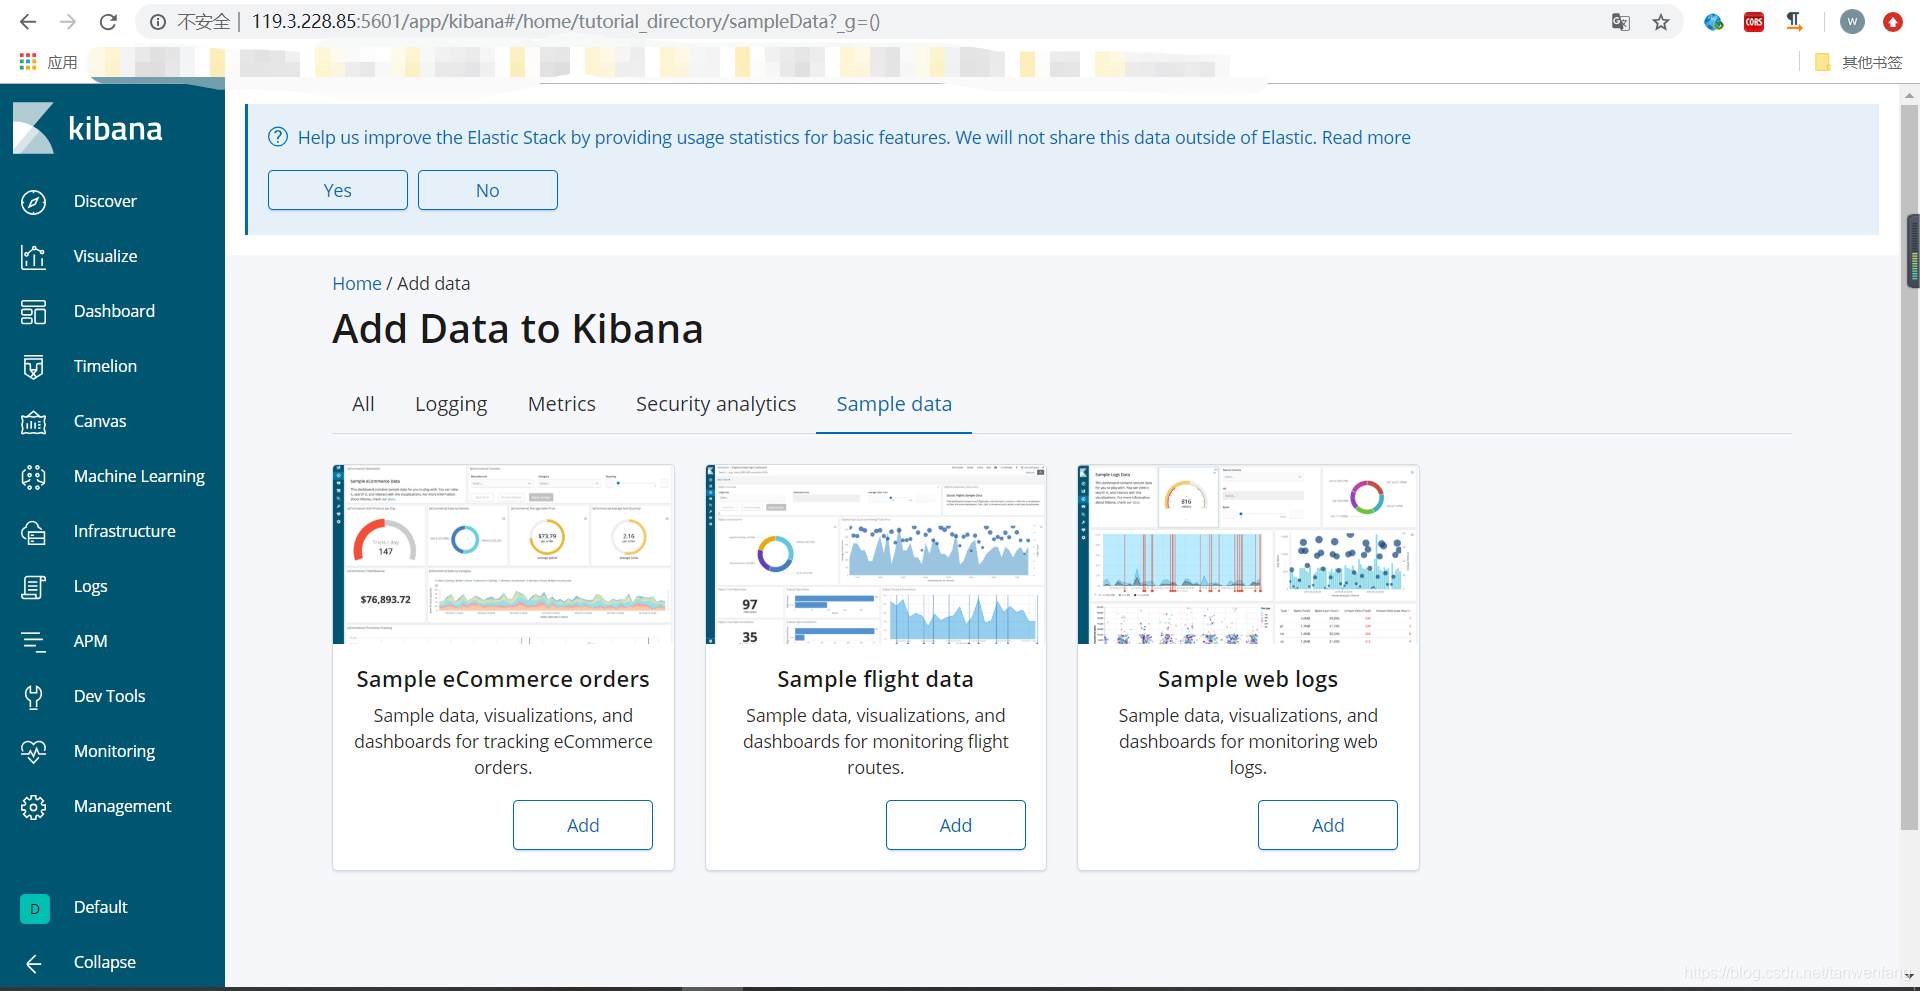This screenshot has width=1920, height=991.
Task: Open the Discover compass icon
Action: pos(33,202)
